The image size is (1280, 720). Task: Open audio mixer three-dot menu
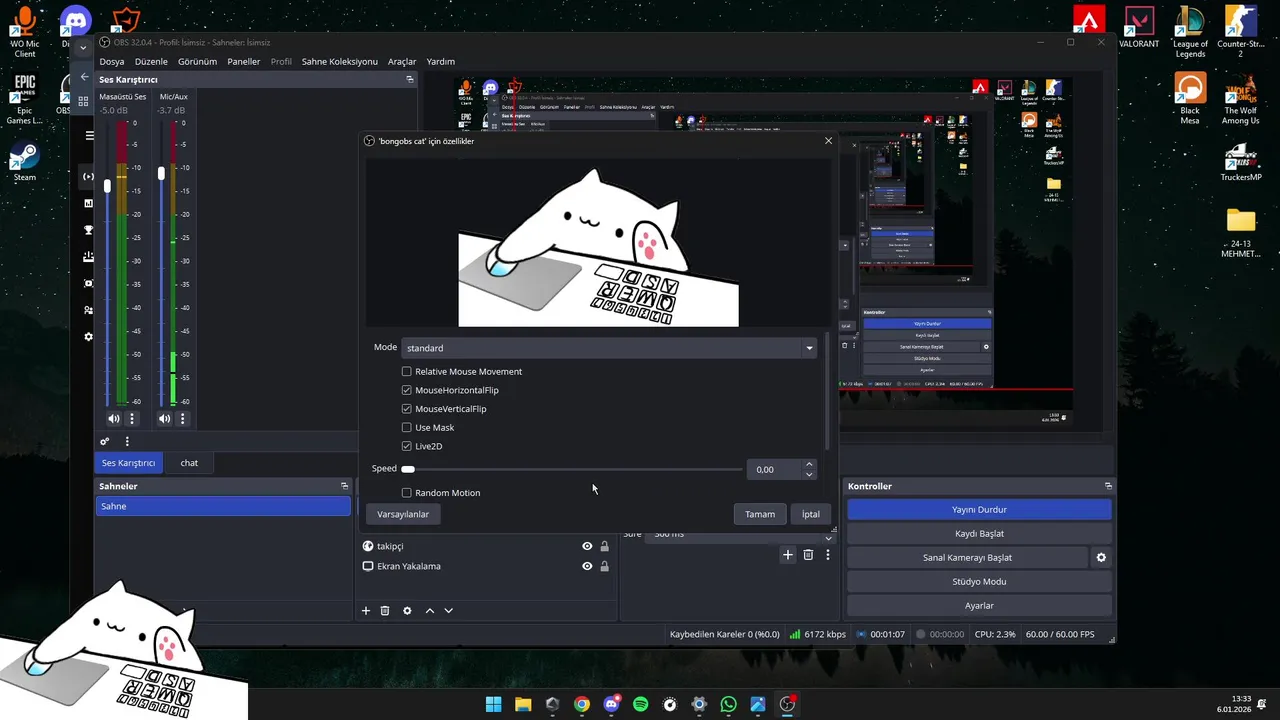pyautogui.click(x=127, y=441)
